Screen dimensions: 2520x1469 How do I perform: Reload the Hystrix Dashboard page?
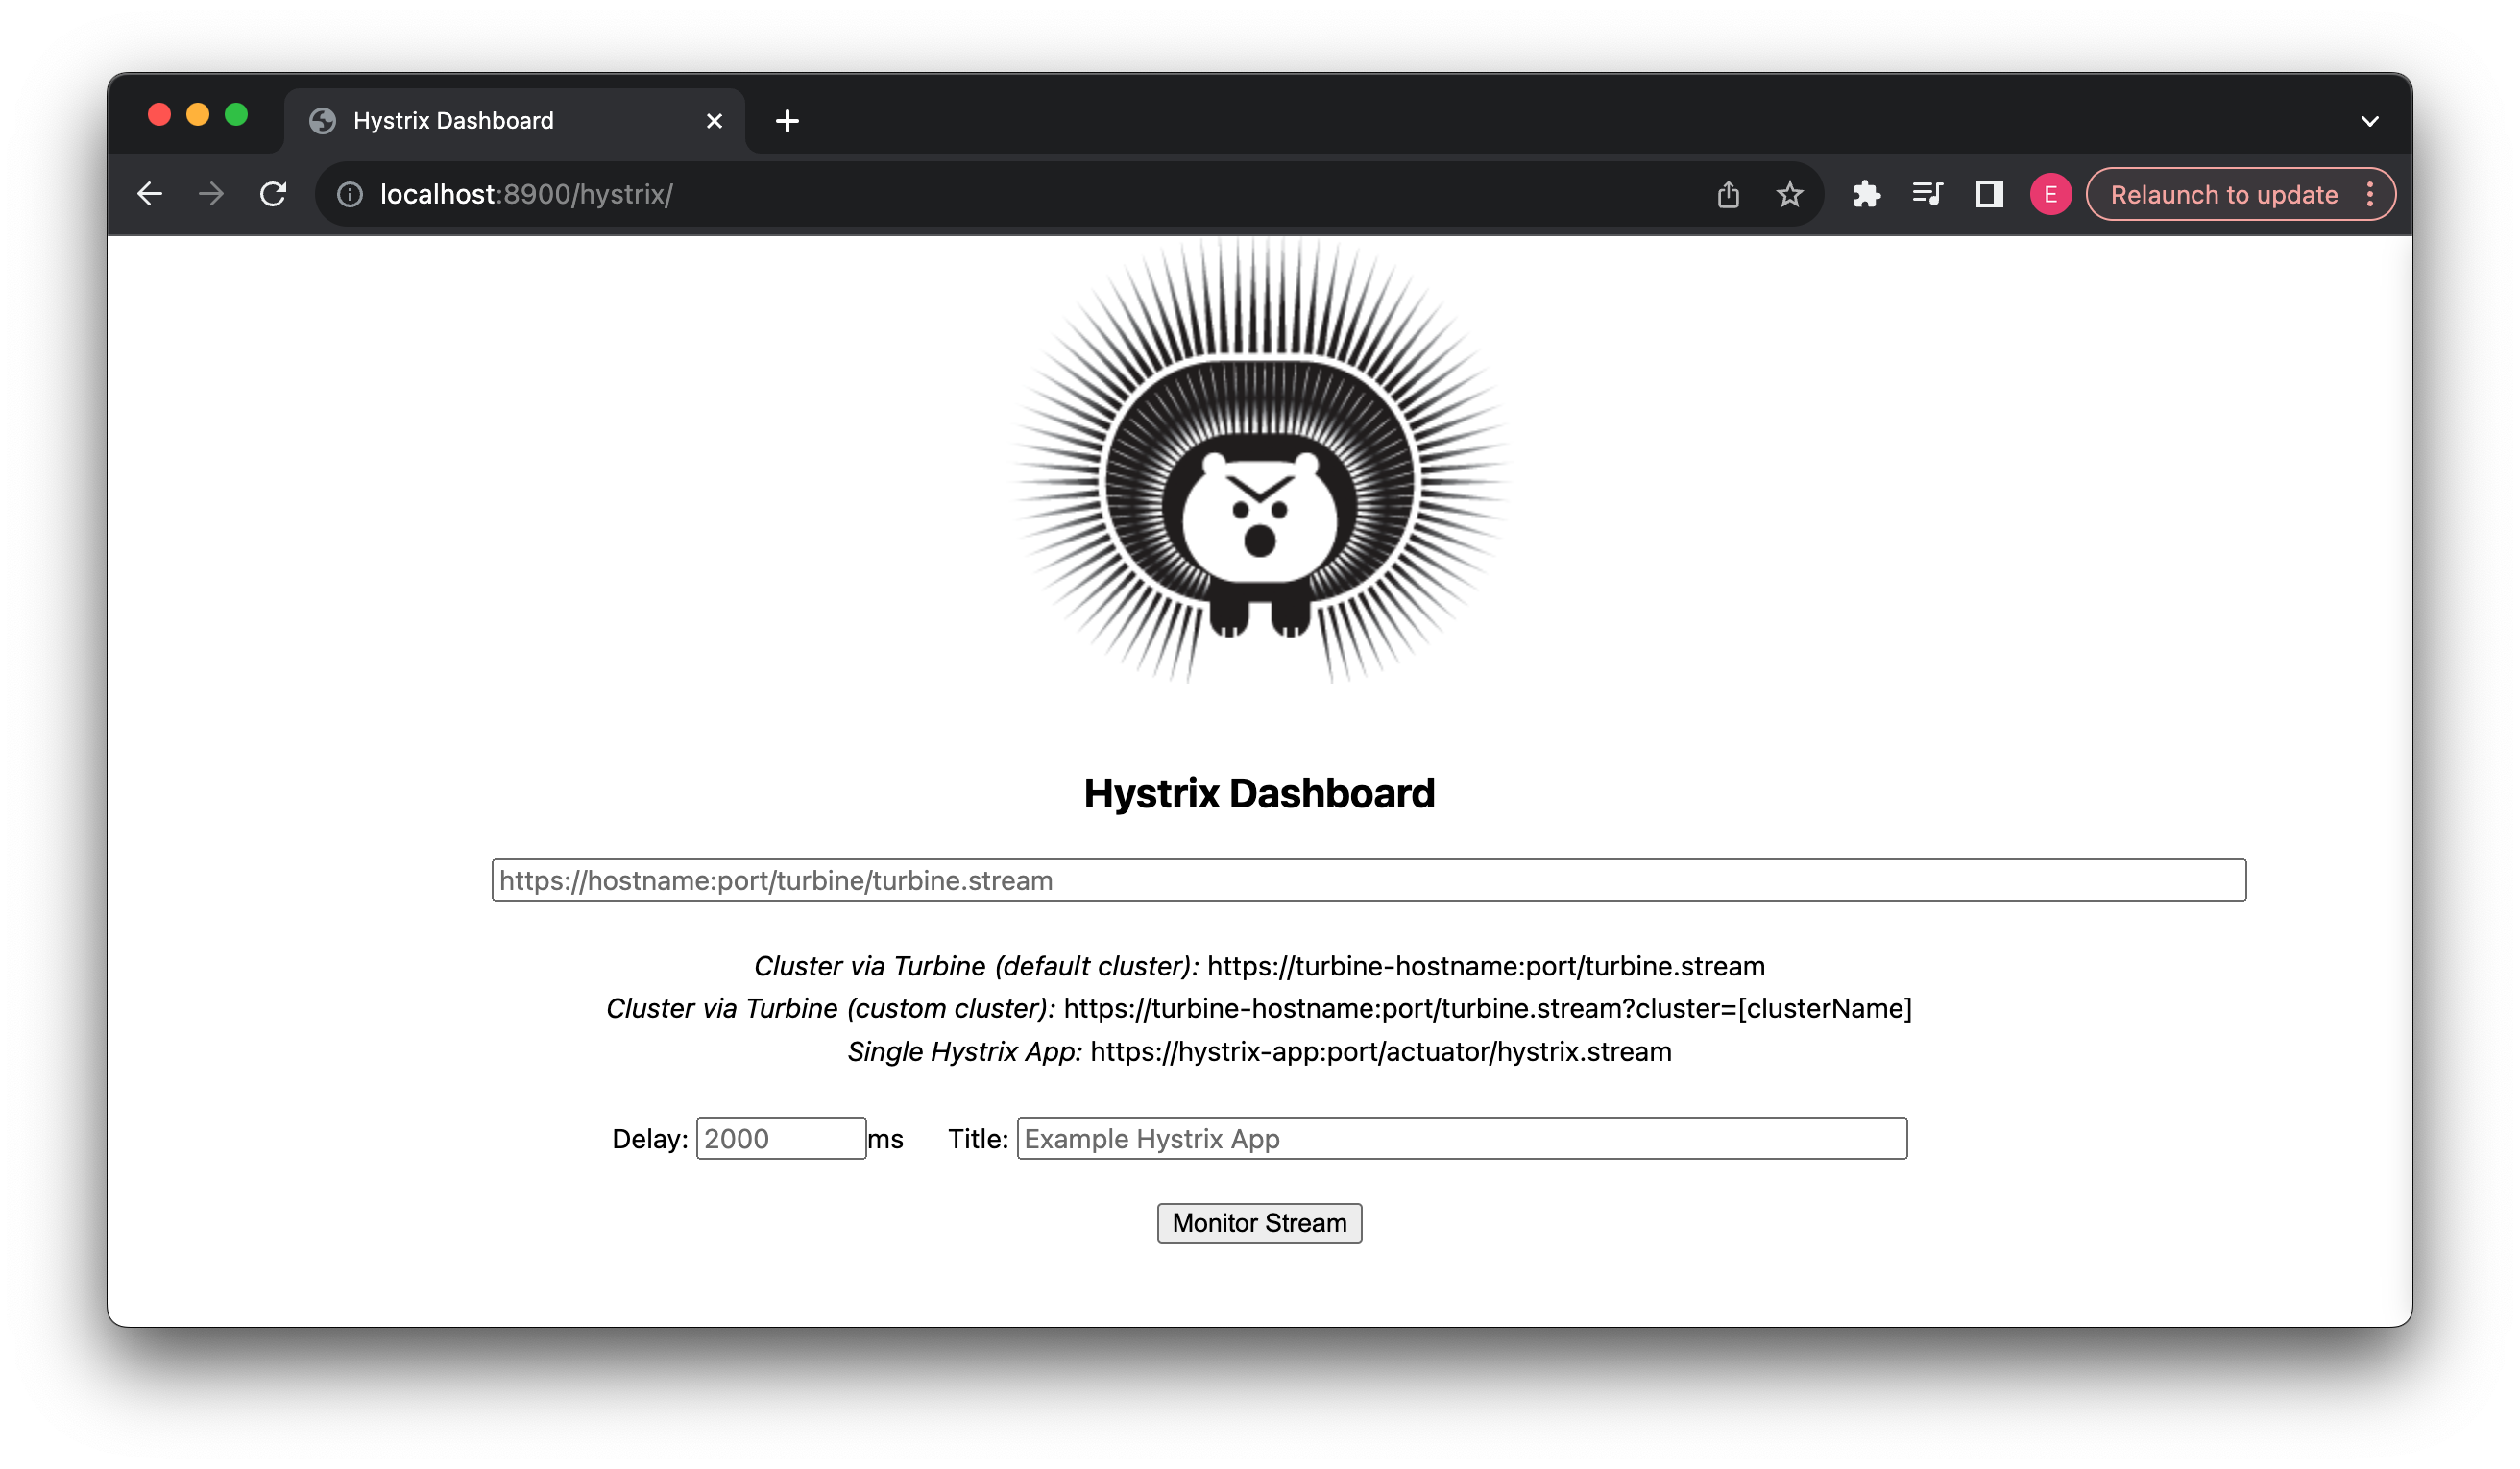pos(273,194)
